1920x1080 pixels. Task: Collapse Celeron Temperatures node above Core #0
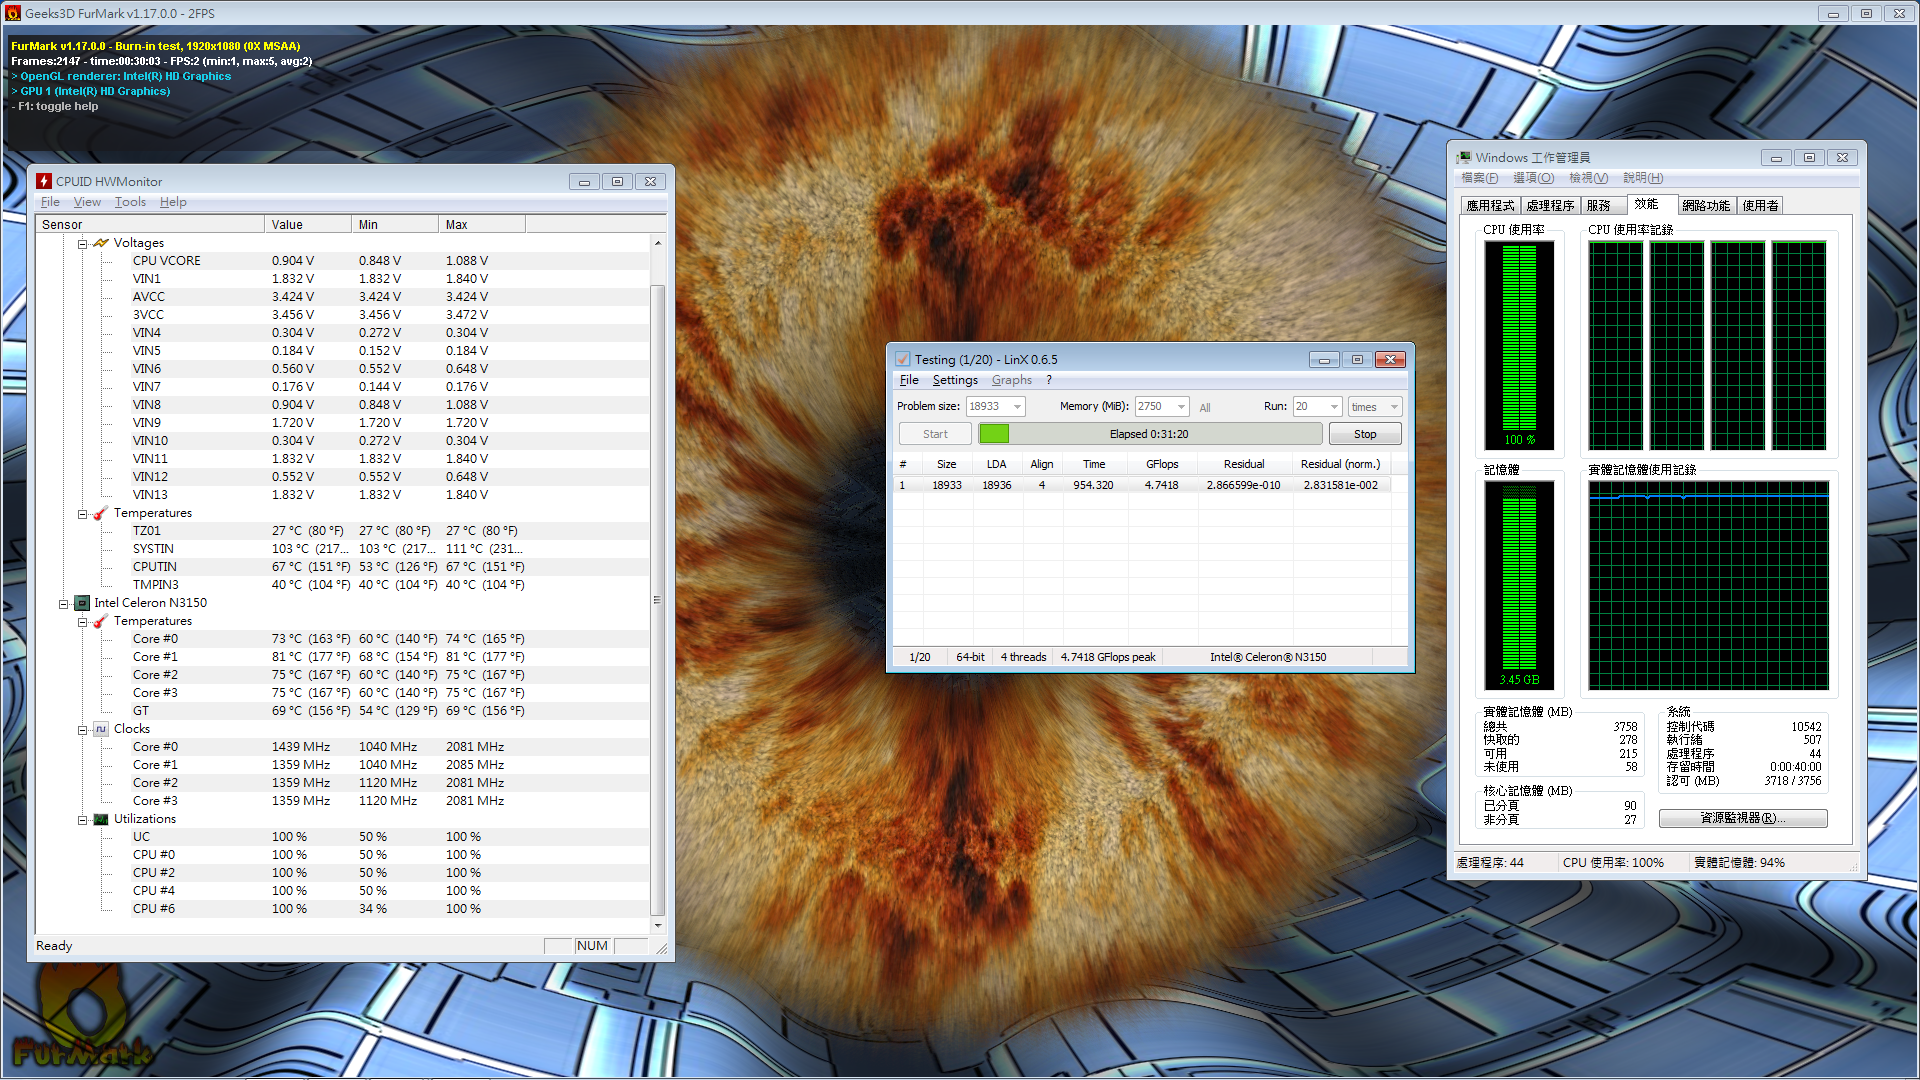(x=83, y=621)
